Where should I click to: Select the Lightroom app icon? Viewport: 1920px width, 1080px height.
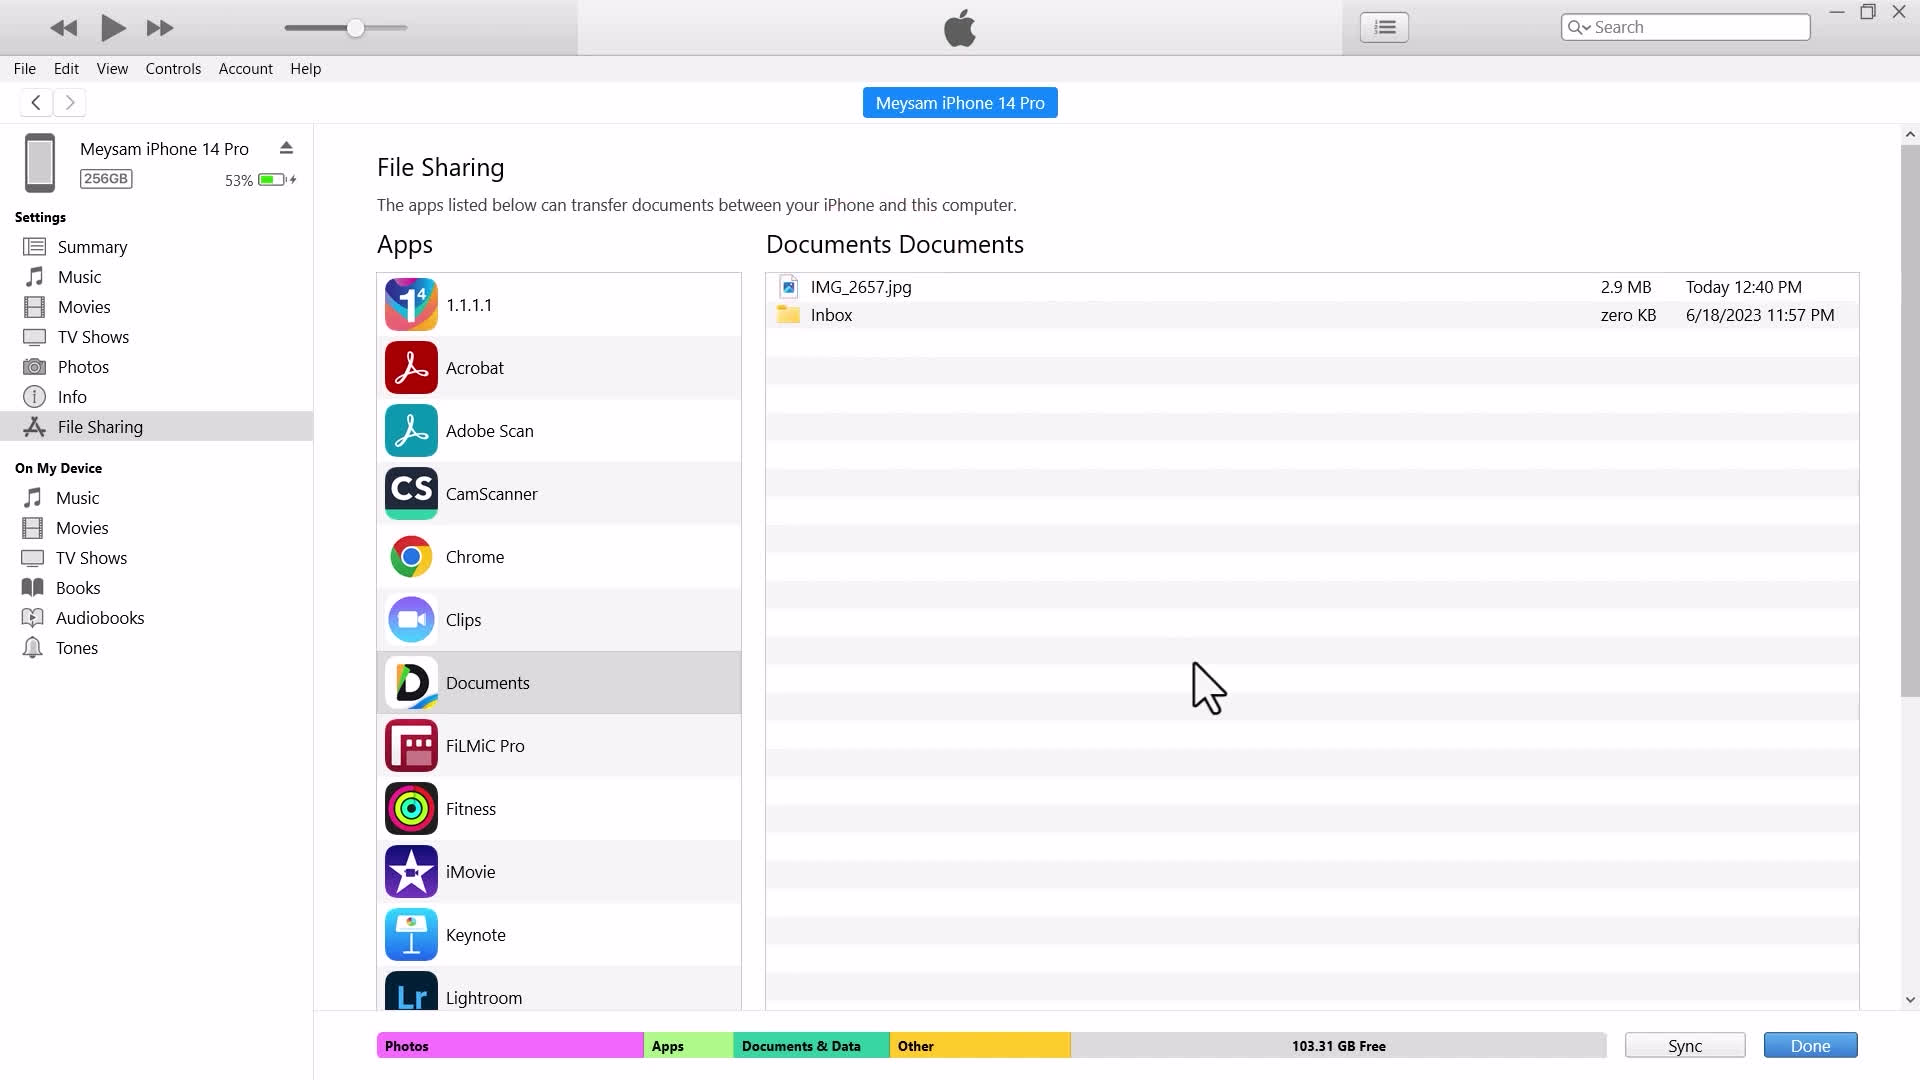411,992
